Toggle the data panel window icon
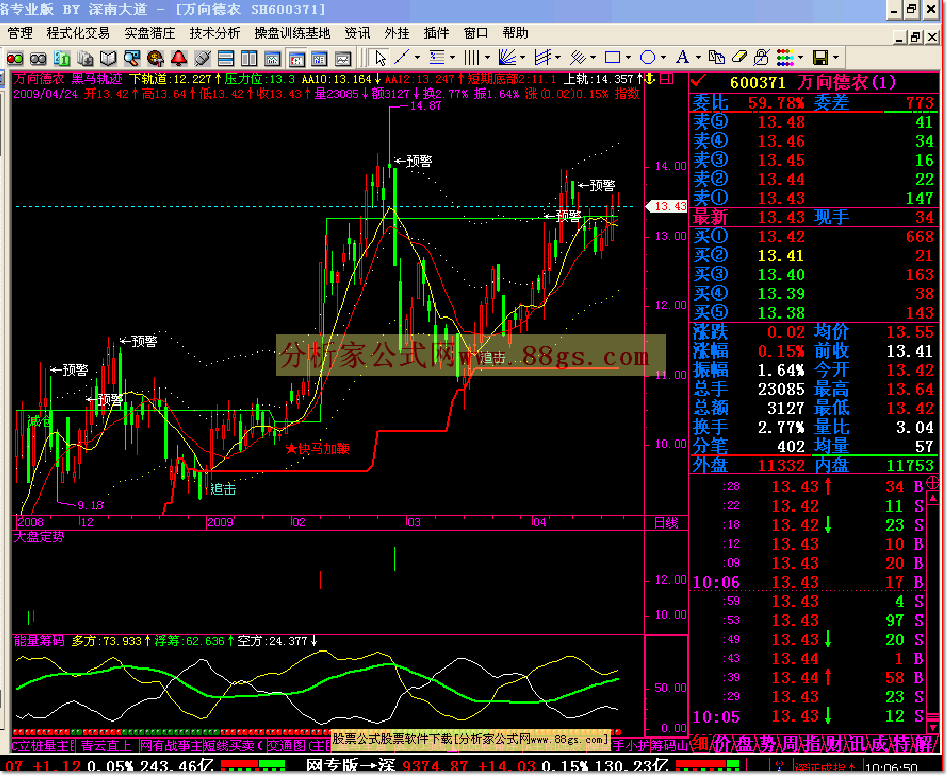 [x=319, y=58]
